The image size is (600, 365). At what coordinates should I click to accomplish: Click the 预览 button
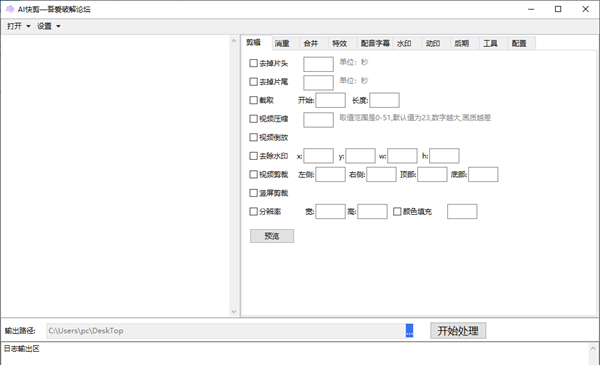tap(272, 236)
